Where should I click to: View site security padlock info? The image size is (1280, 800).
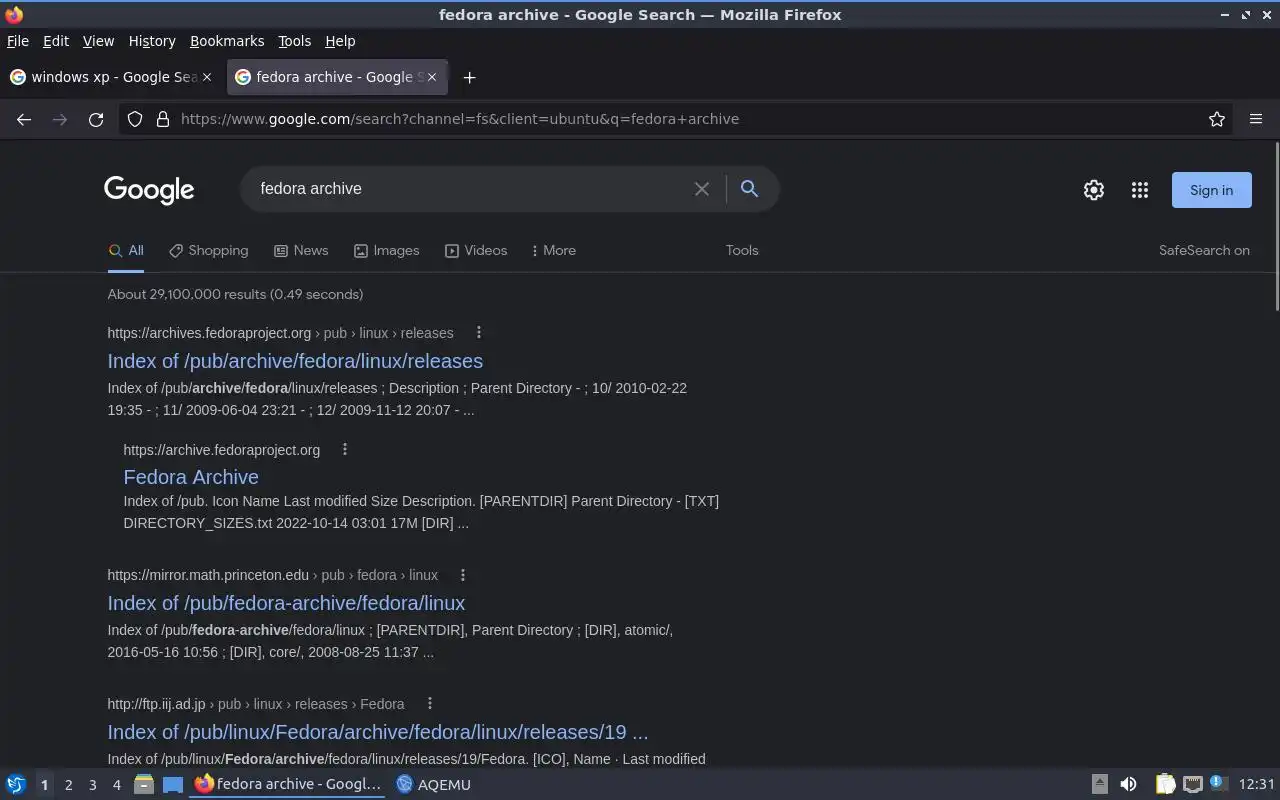tap(163, 119)
